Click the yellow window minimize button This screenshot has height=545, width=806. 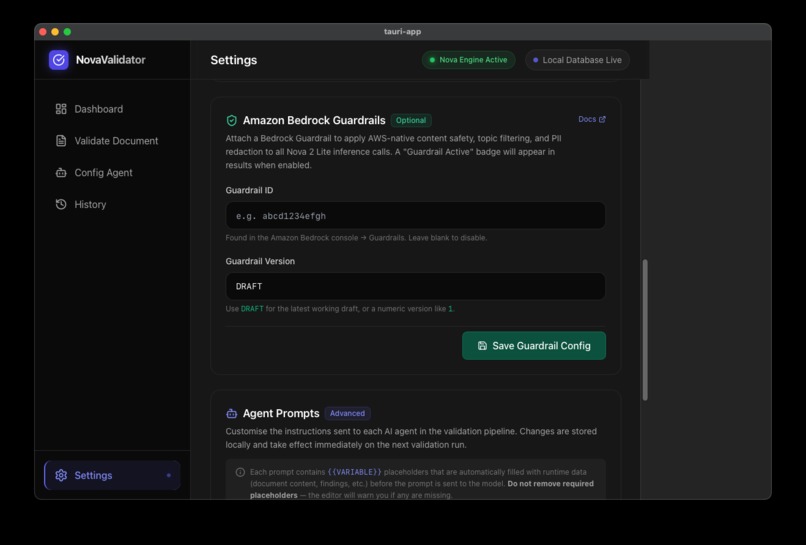(x=55, y=32)
